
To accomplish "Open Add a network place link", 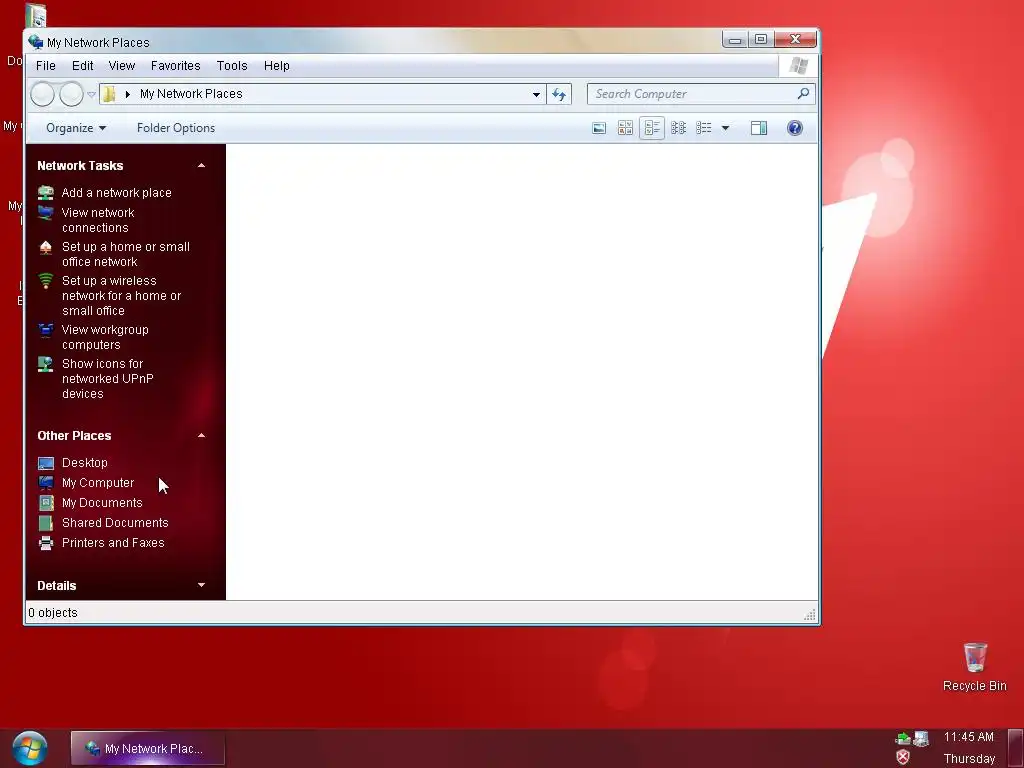I will point(116,193).
